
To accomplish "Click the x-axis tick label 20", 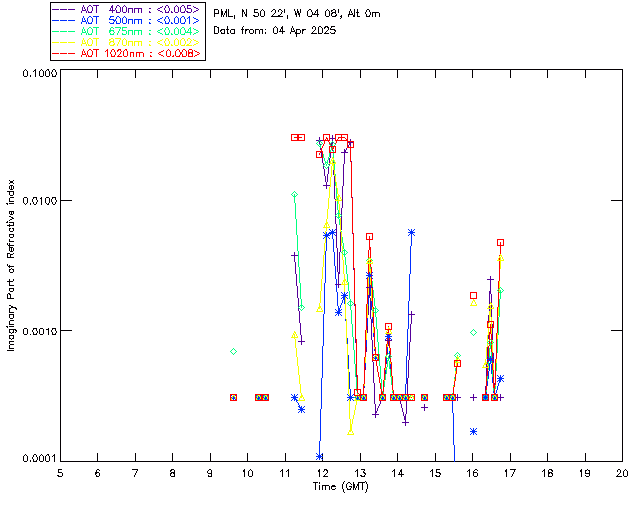I will [622, 473].
